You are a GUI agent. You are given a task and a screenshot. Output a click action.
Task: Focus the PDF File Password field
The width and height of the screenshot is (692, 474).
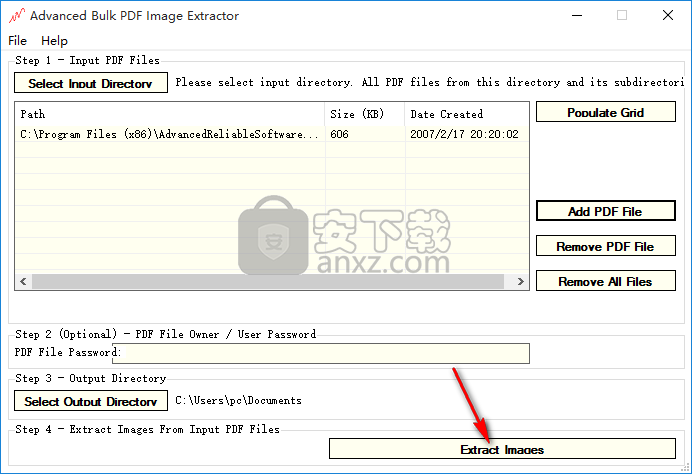point(321,354)
